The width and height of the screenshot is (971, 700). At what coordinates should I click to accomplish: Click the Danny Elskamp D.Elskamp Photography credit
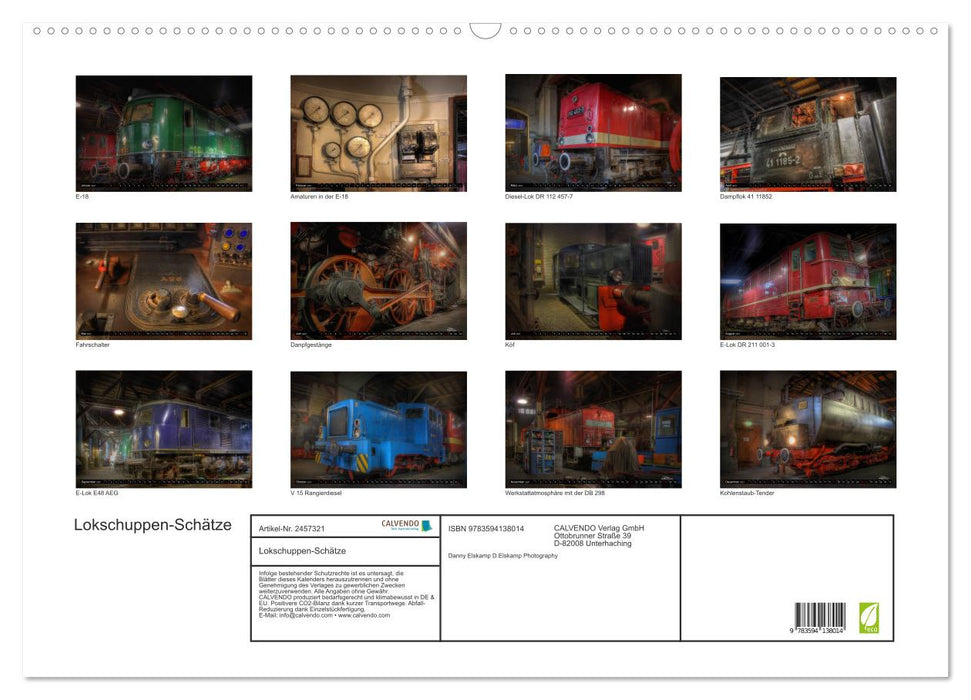click(503, 556)
